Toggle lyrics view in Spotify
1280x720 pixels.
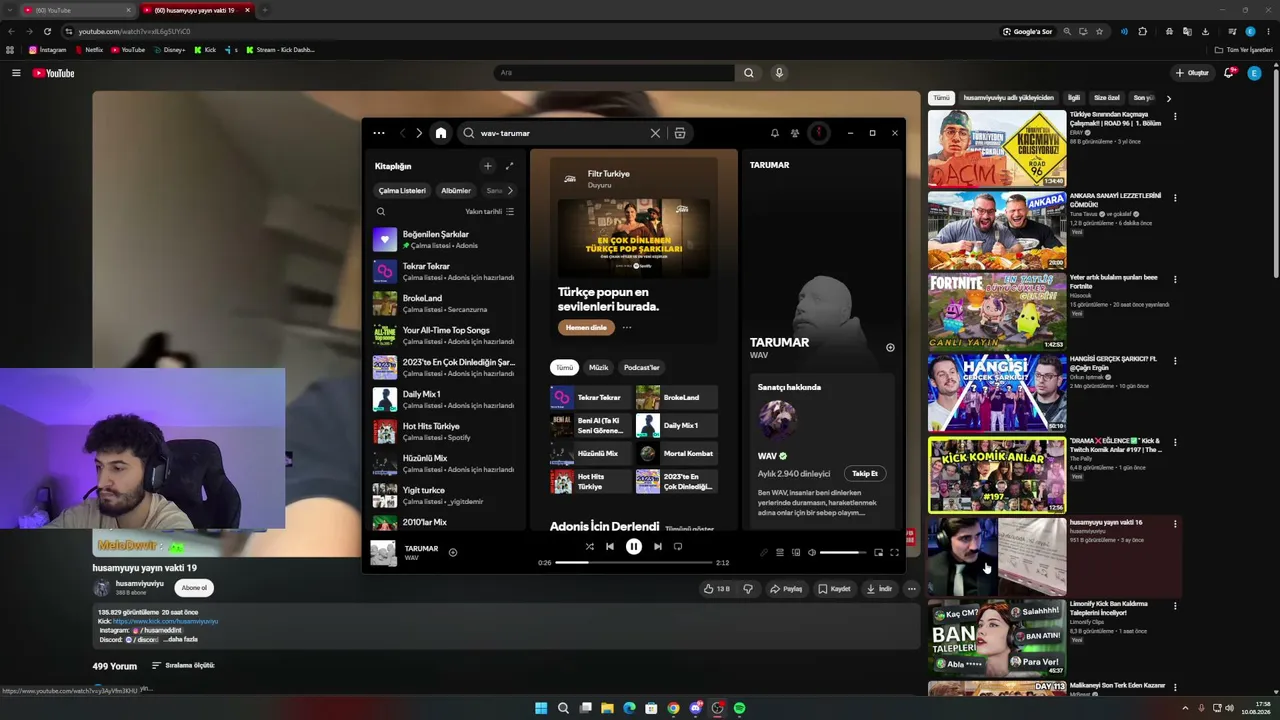click(764, 552)
